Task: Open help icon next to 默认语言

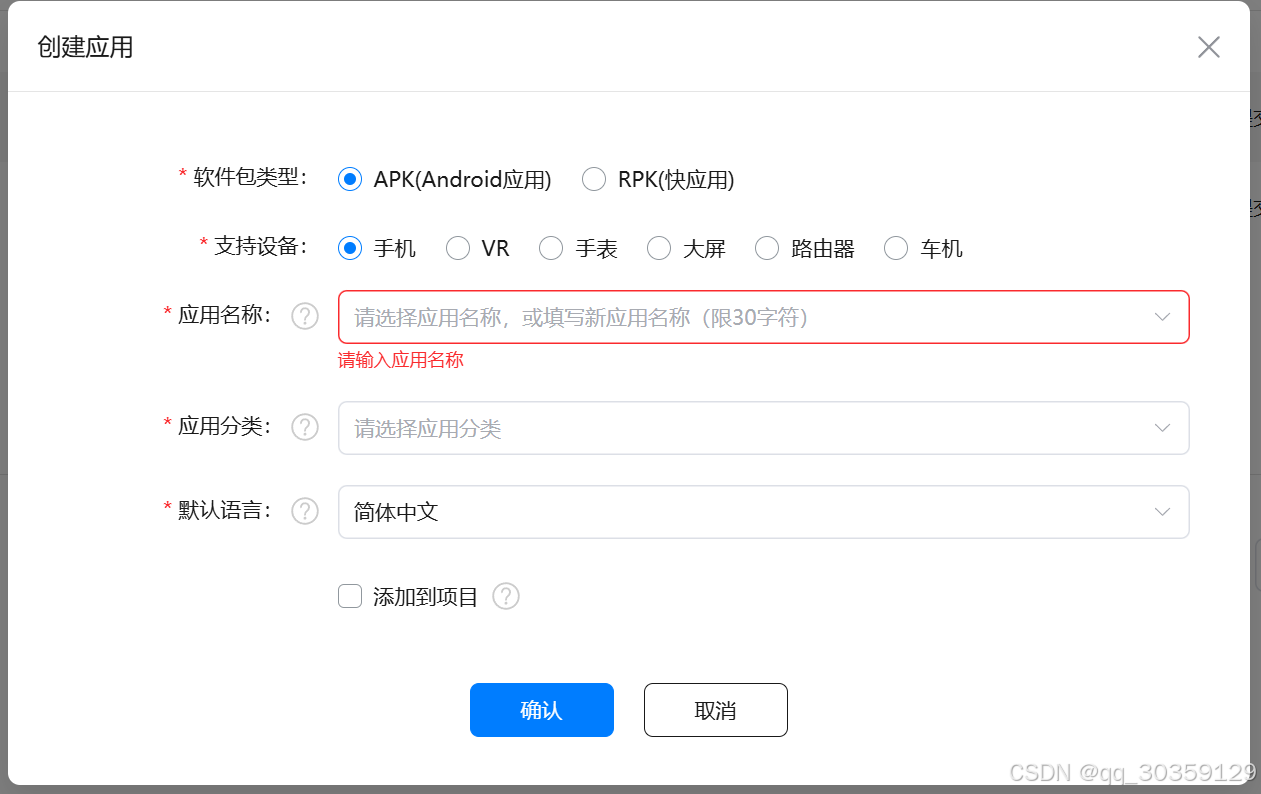Action: 305,511
